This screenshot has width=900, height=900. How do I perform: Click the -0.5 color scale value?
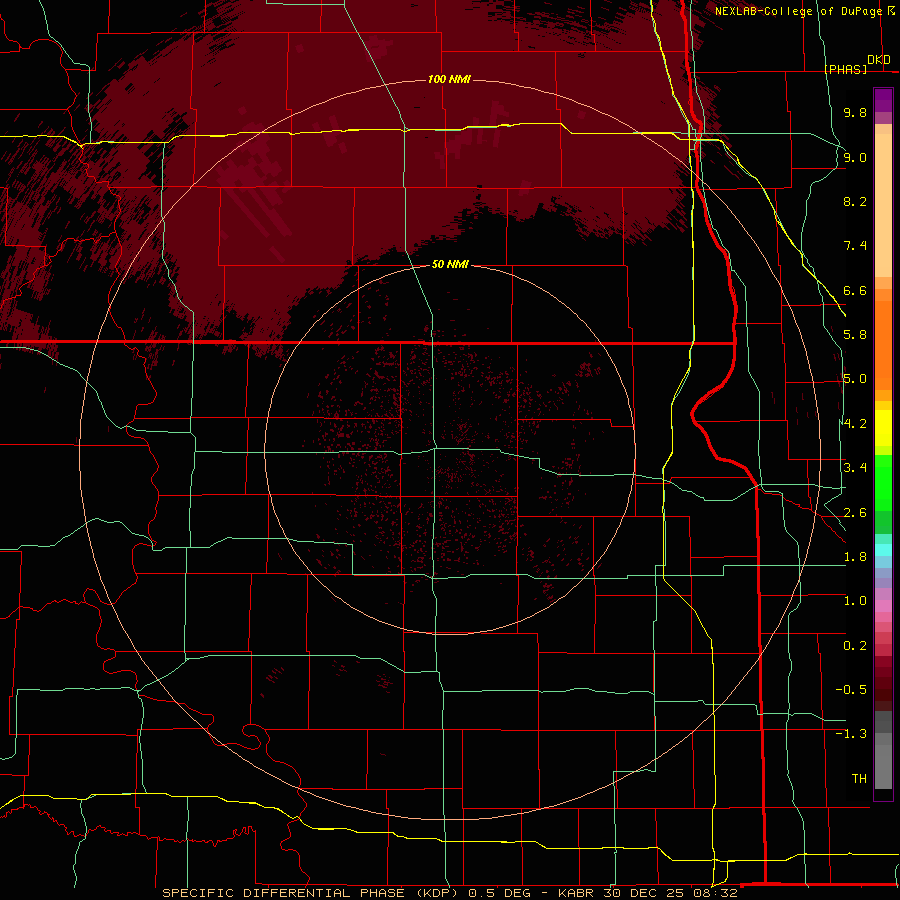[x=851, y=690]
